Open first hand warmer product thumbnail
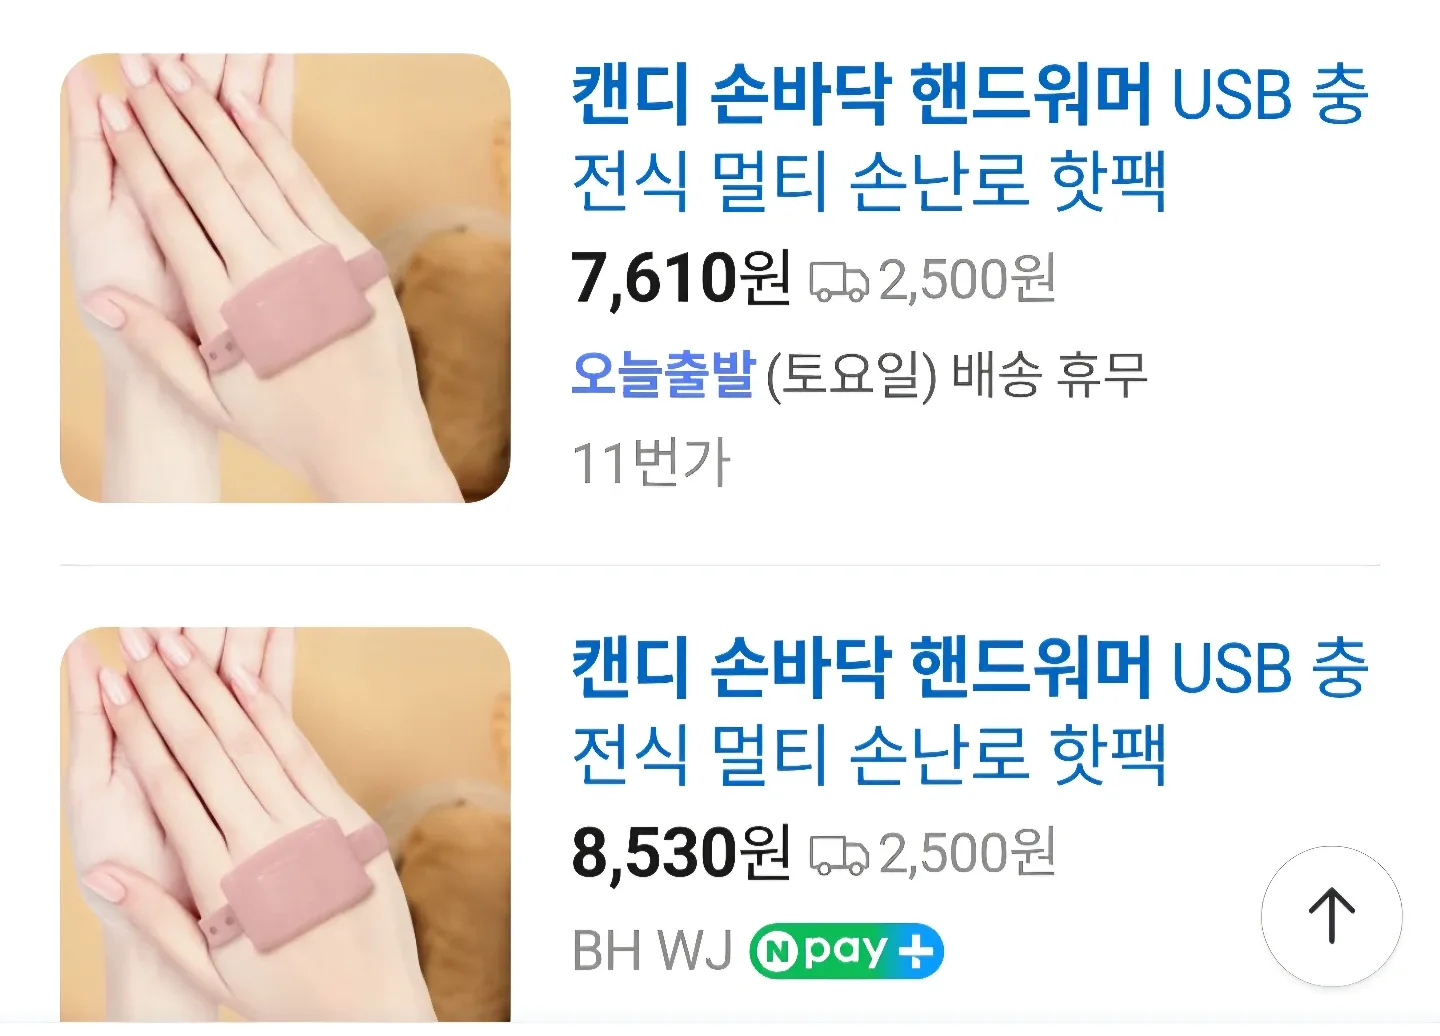The width and height of the screenshot is (1440, 1036). coord(285,278)
